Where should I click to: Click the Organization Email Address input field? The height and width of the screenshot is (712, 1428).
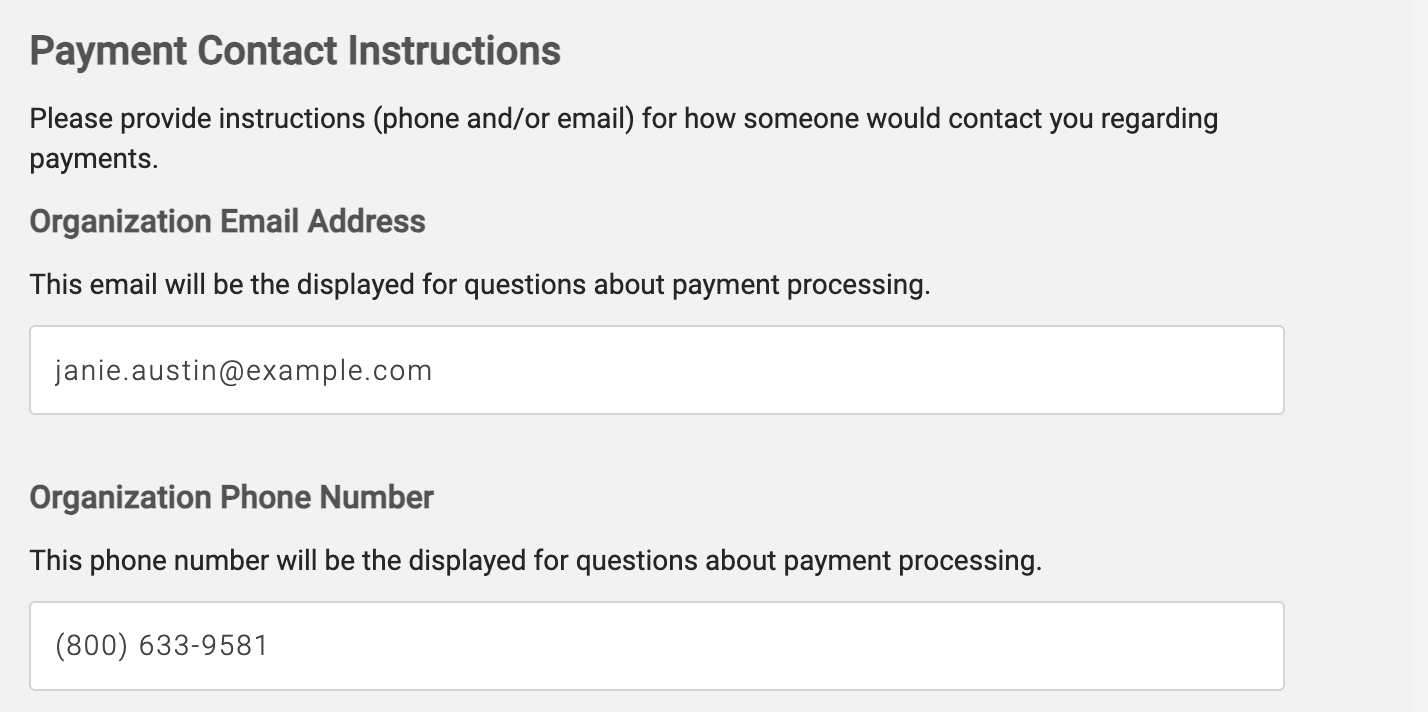[x=656, y=370]
